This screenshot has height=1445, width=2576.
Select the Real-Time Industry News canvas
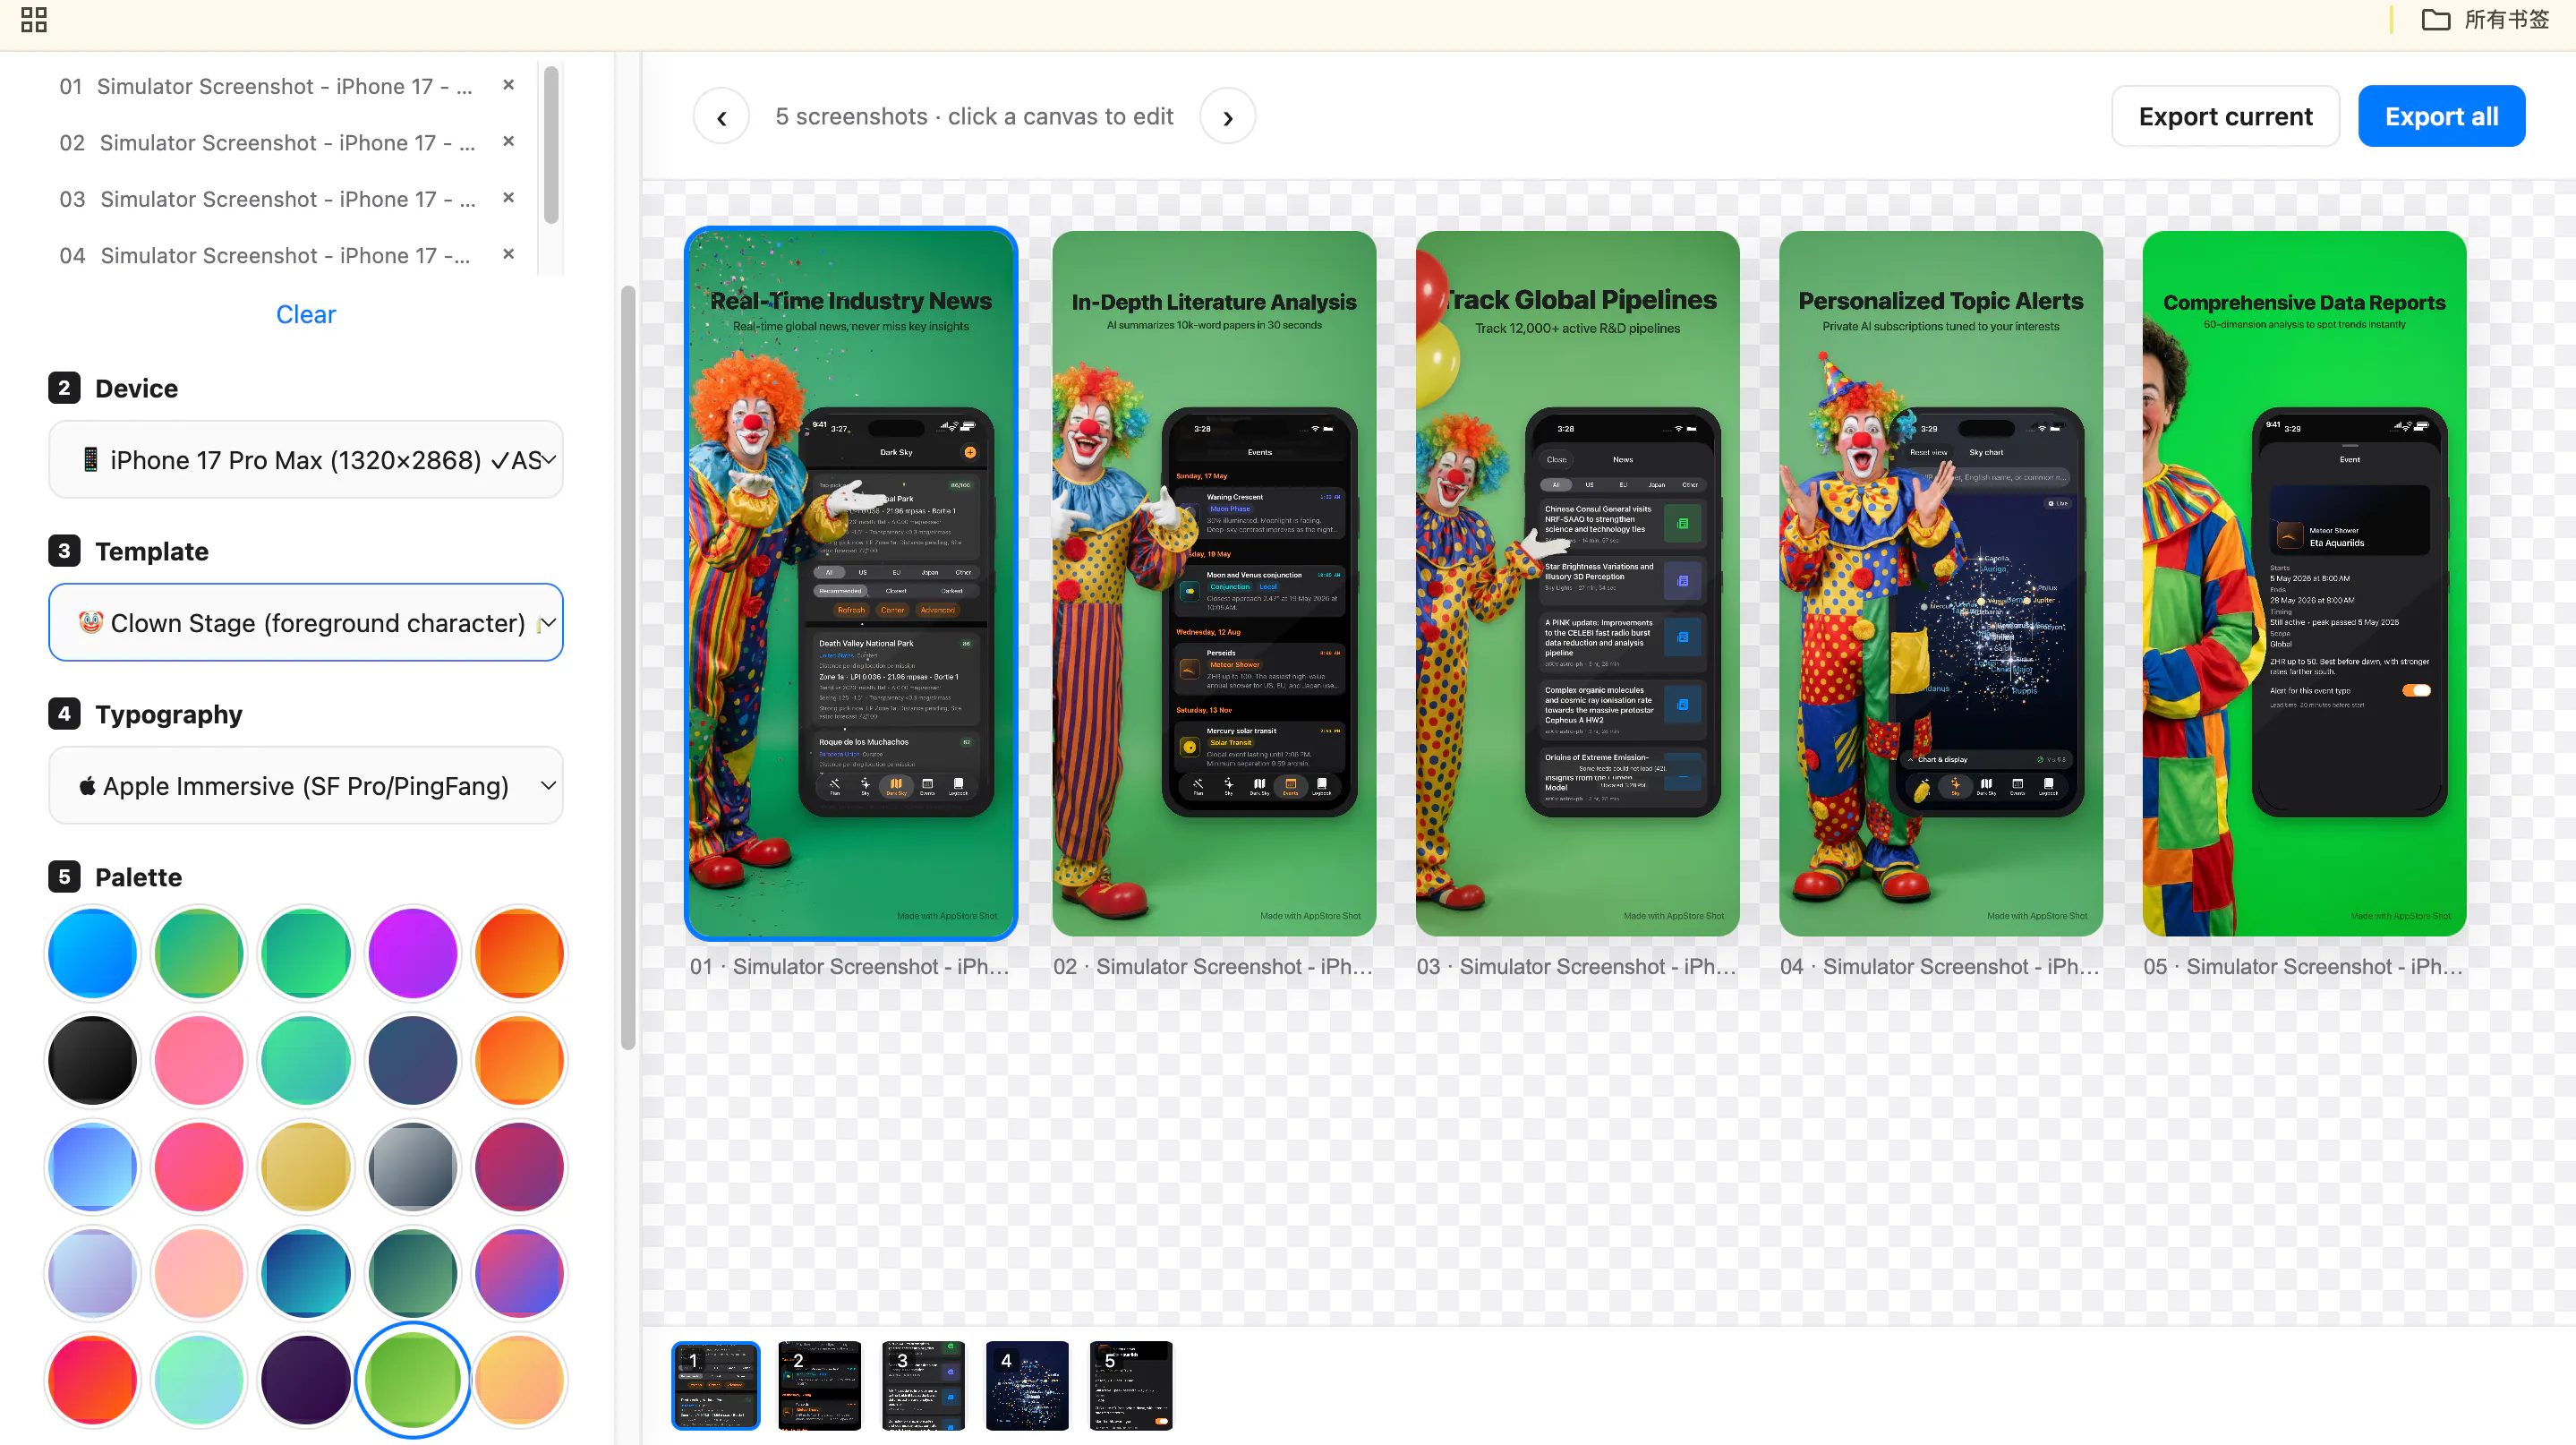pyautogui.click(x=851, y=584)
